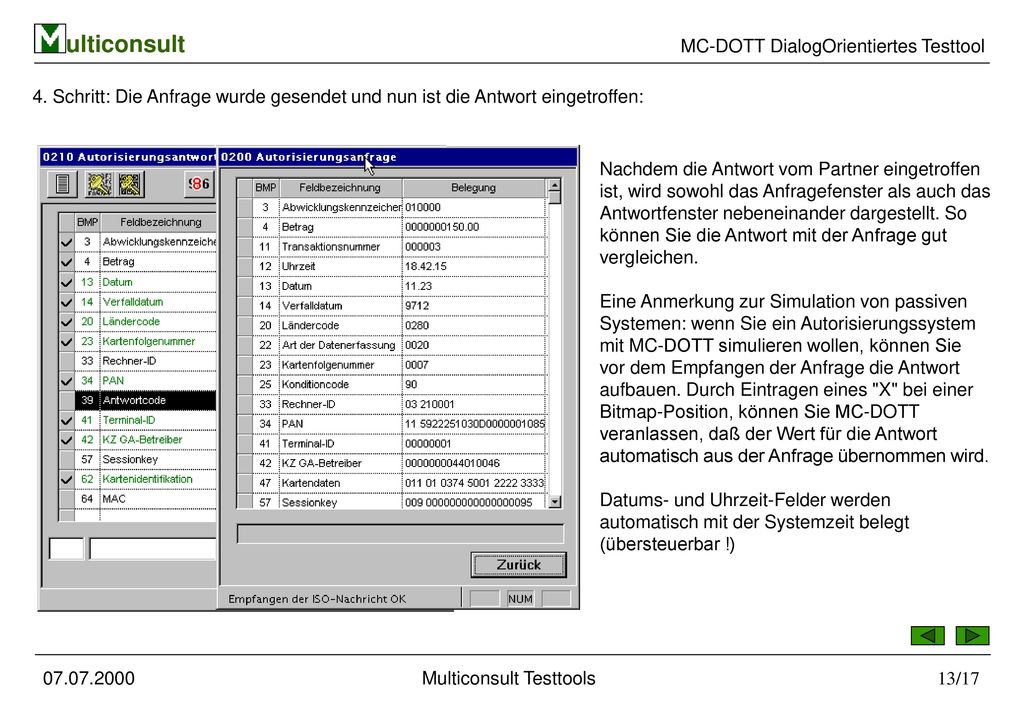Toggle checkmark for Verfalldatum row in 0210 window

[x=66, y=302]
